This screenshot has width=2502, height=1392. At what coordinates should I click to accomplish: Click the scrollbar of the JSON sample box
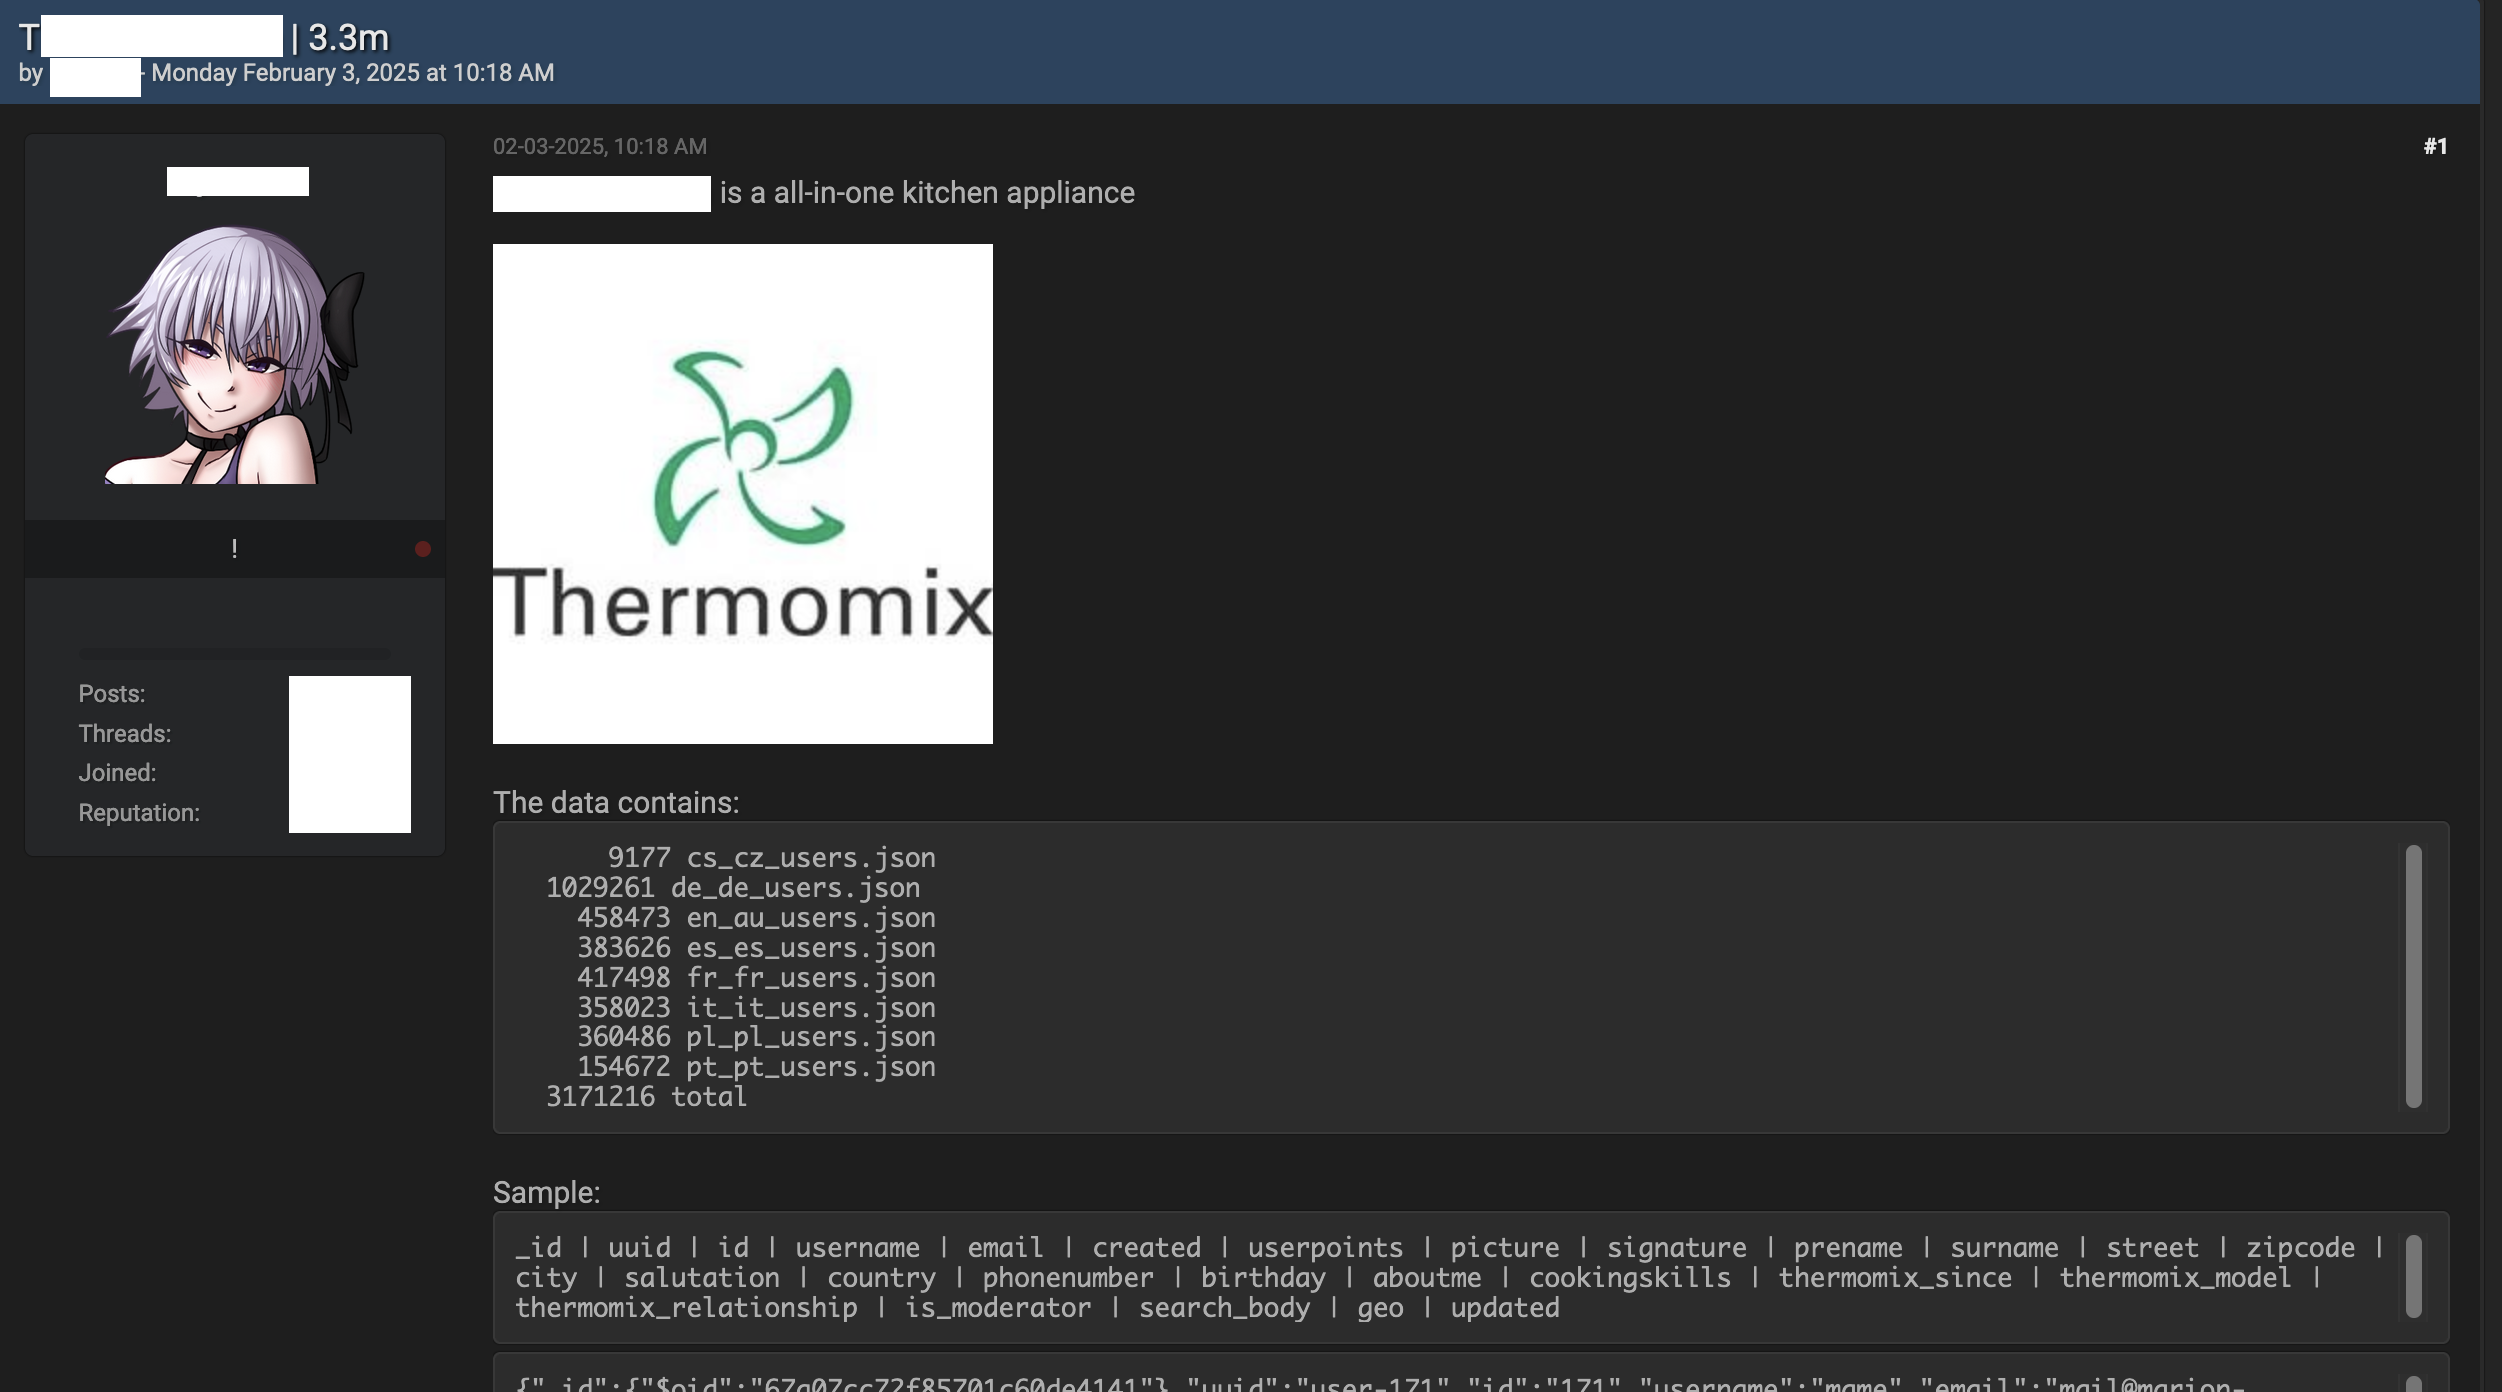(2413, 1384)
